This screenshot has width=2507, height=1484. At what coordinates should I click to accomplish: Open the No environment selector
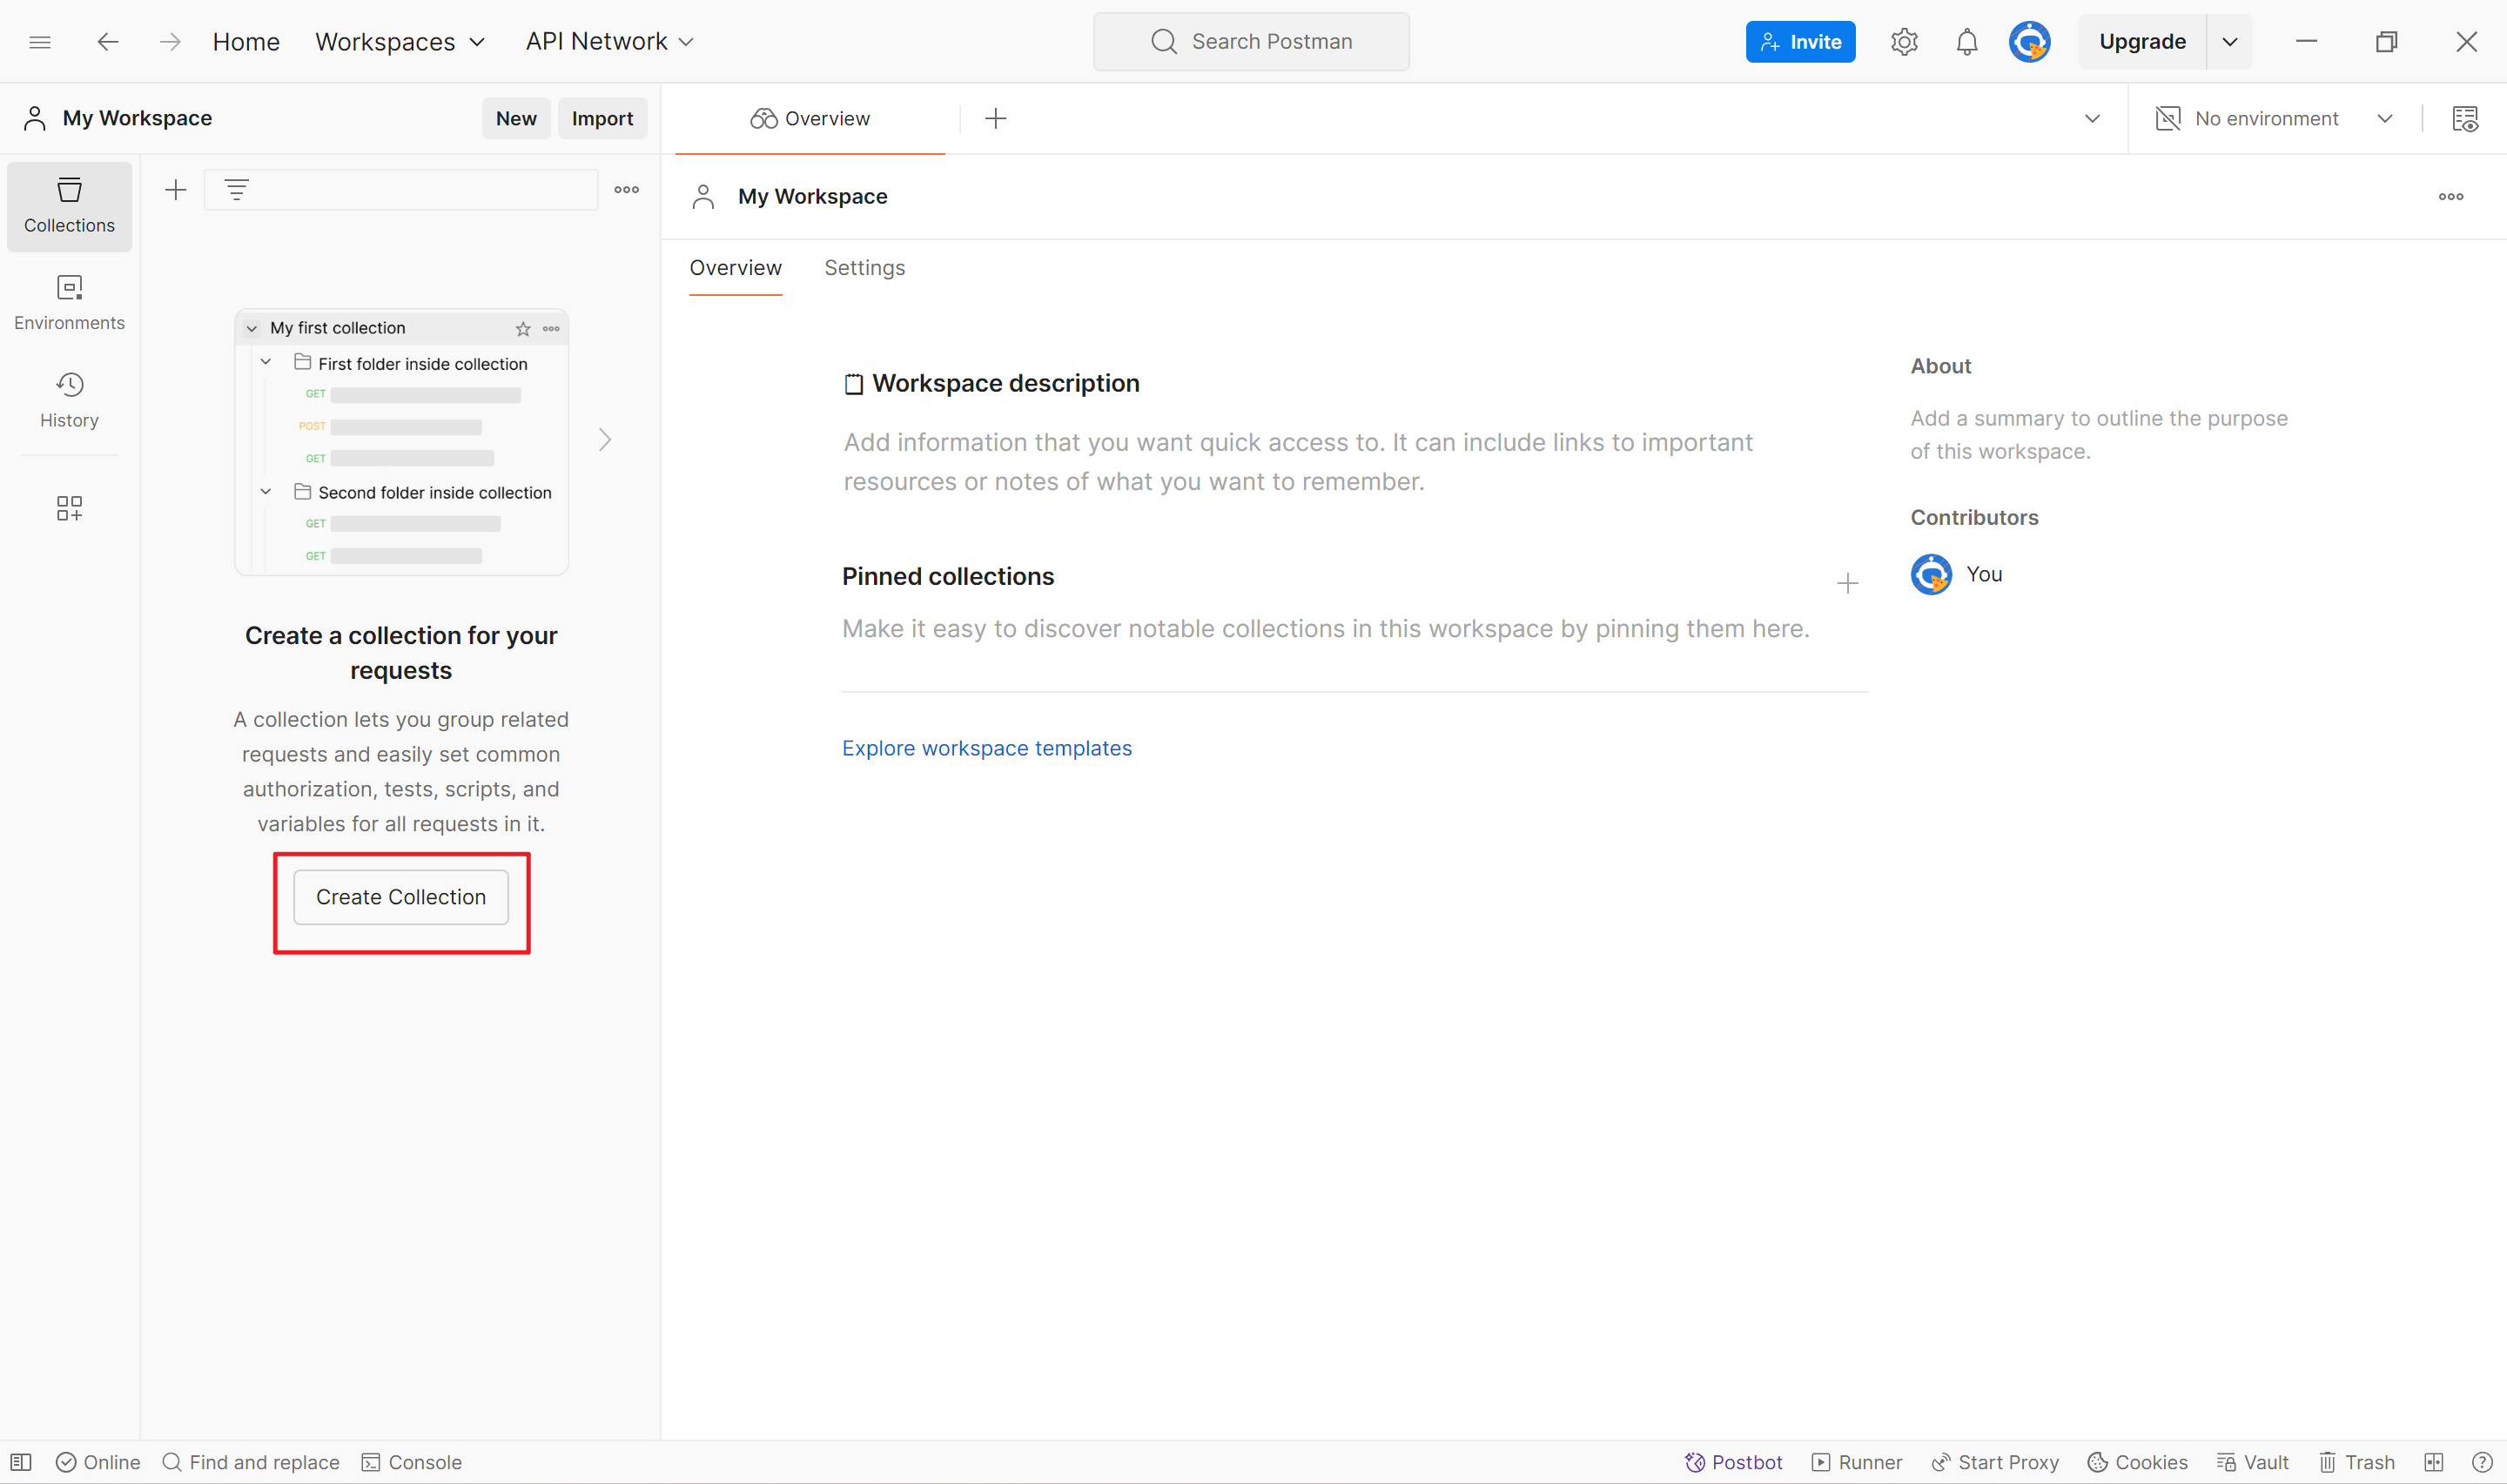[2275, 119]
